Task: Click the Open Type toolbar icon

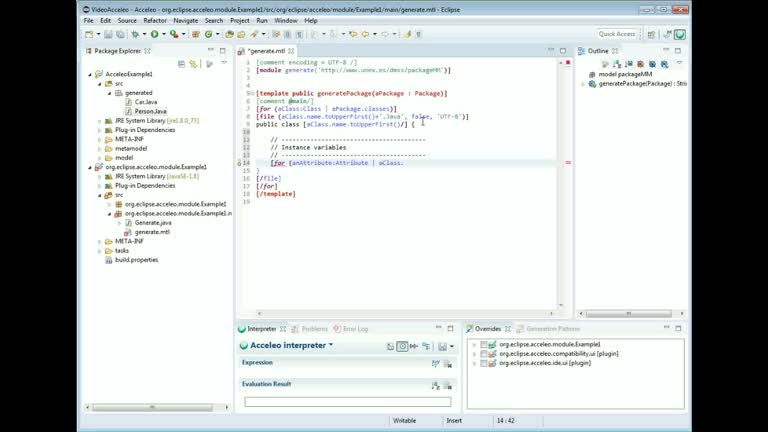Action: coord(229,34)
